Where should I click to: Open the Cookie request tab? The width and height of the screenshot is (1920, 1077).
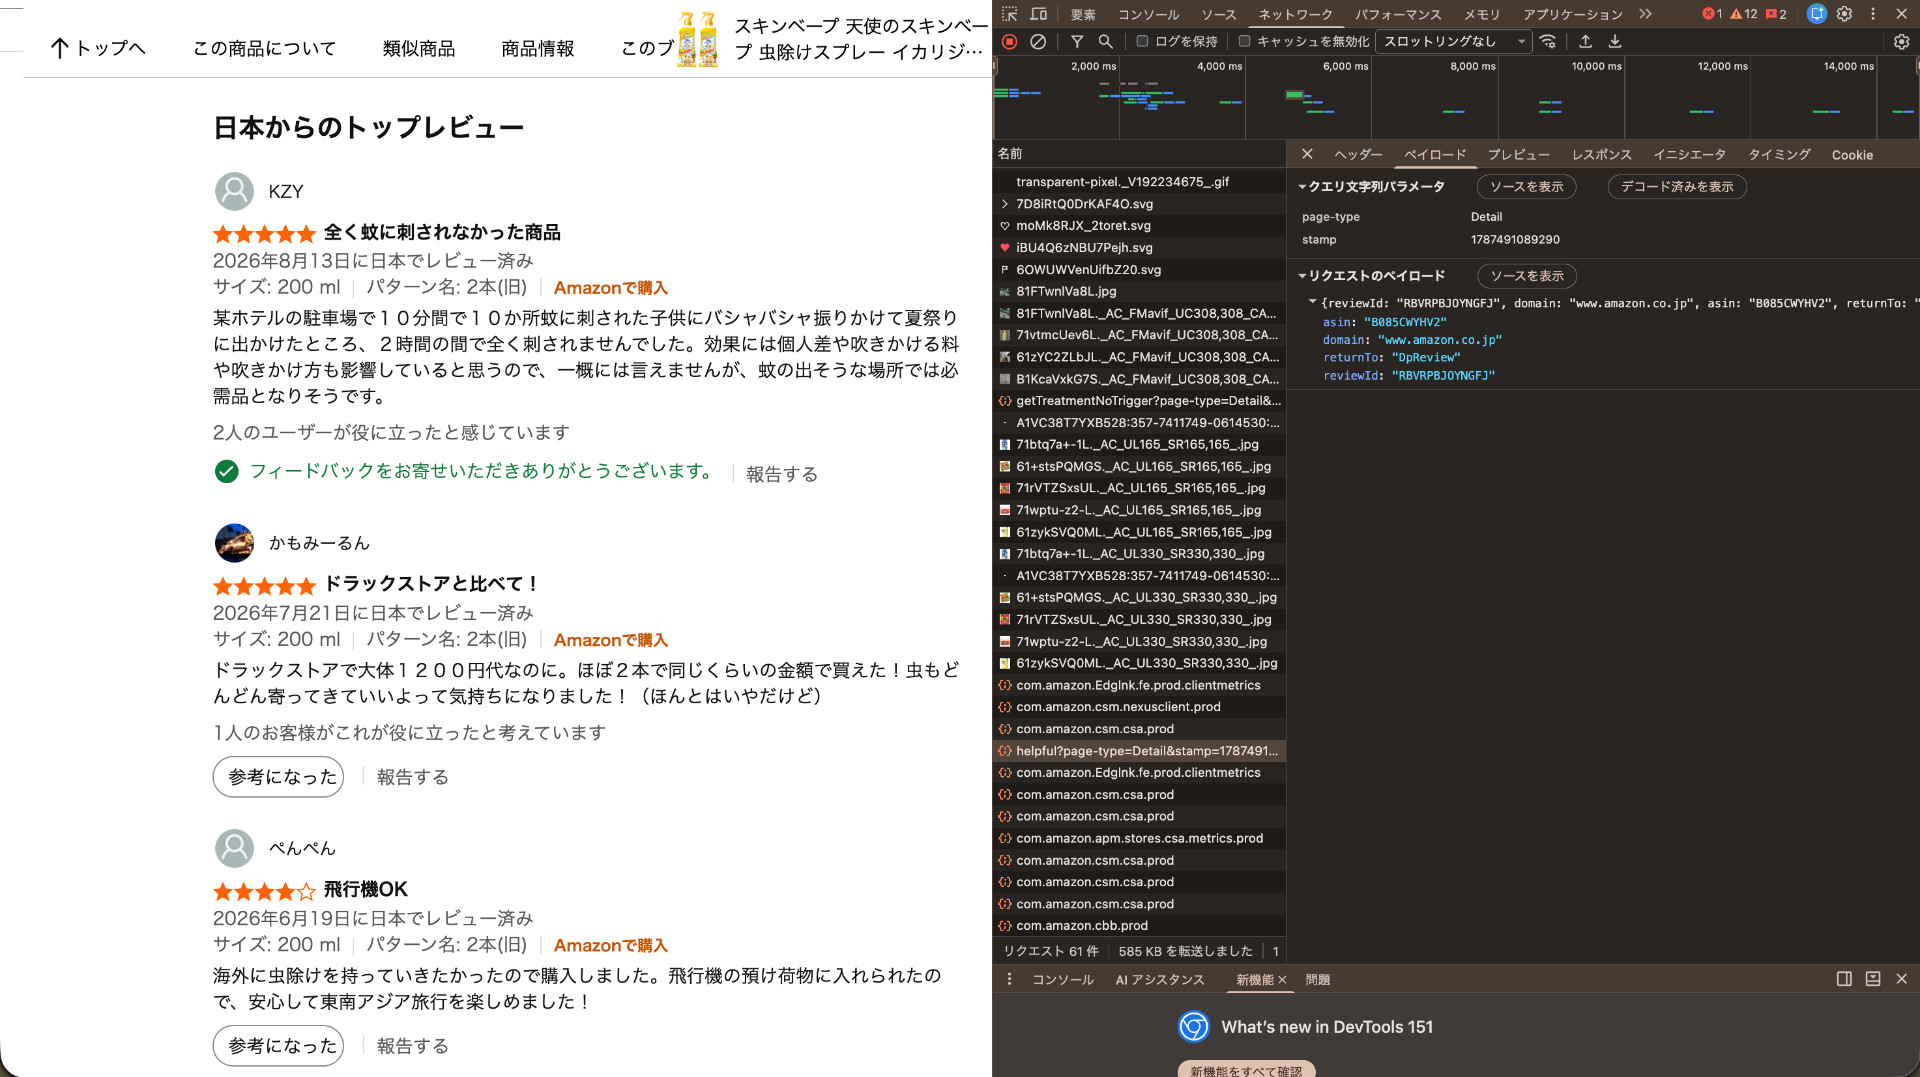(1852, 155)
